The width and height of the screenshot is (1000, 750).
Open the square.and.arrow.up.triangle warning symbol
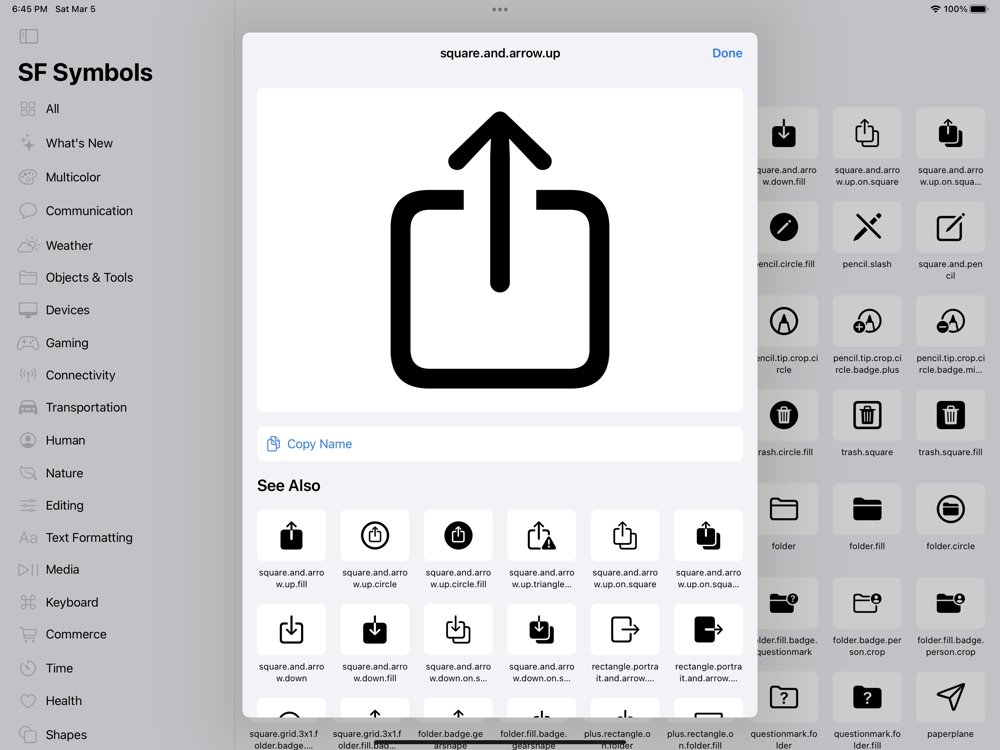pos(541,536)
